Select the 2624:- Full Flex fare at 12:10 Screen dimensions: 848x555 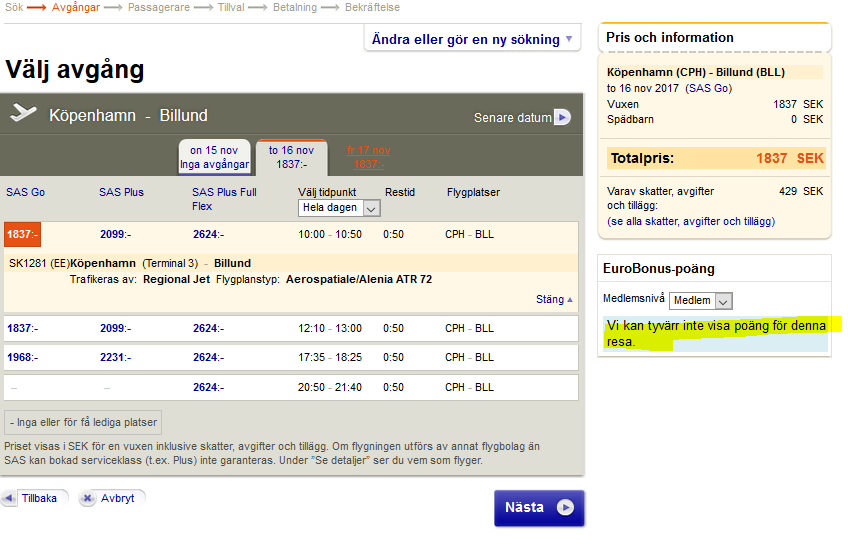click(x=208, y=328)
